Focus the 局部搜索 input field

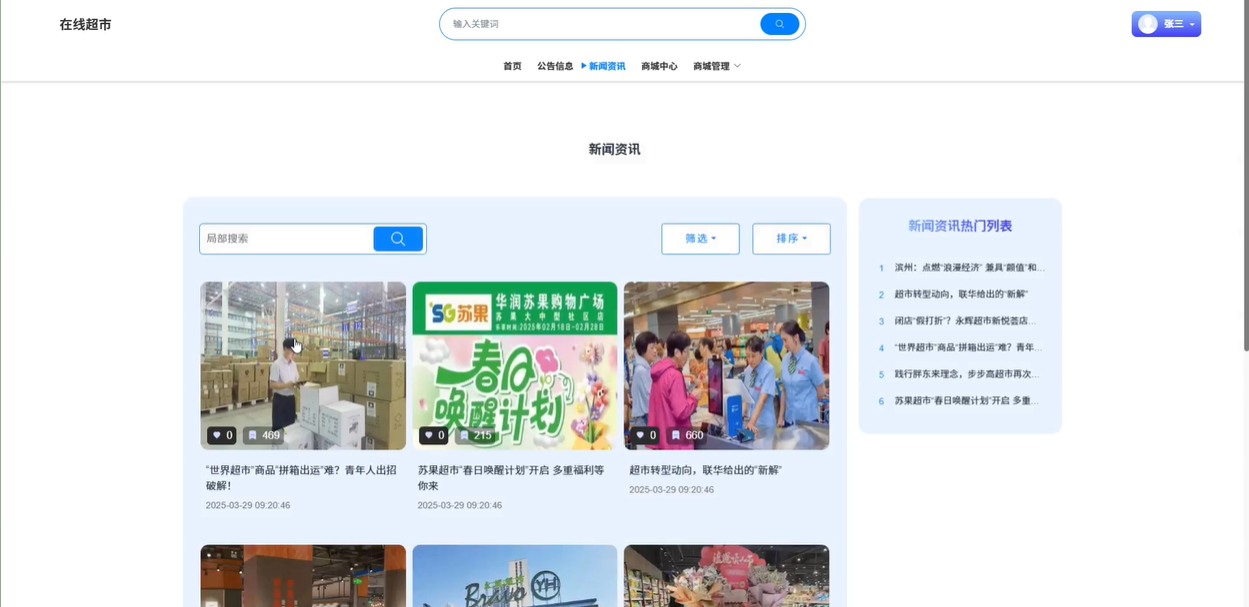[287, 238]
